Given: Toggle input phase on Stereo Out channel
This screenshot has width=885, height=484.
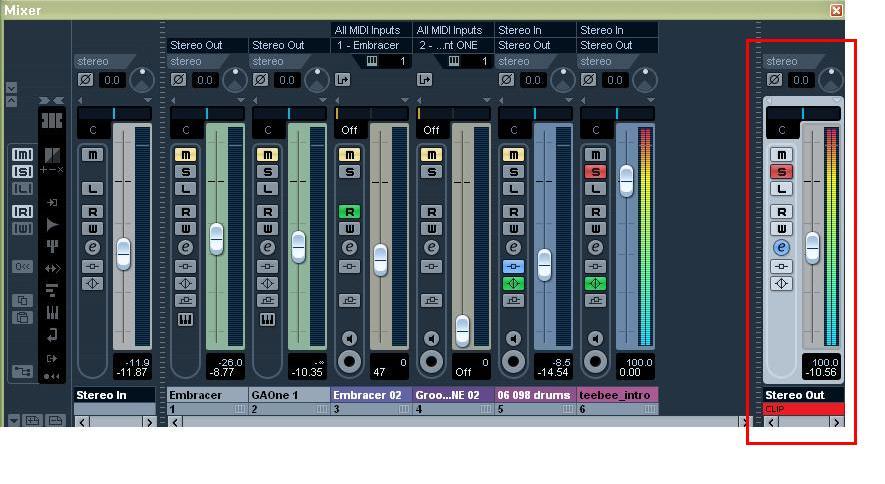Looking at the screenshot, I should click(774, 80).
